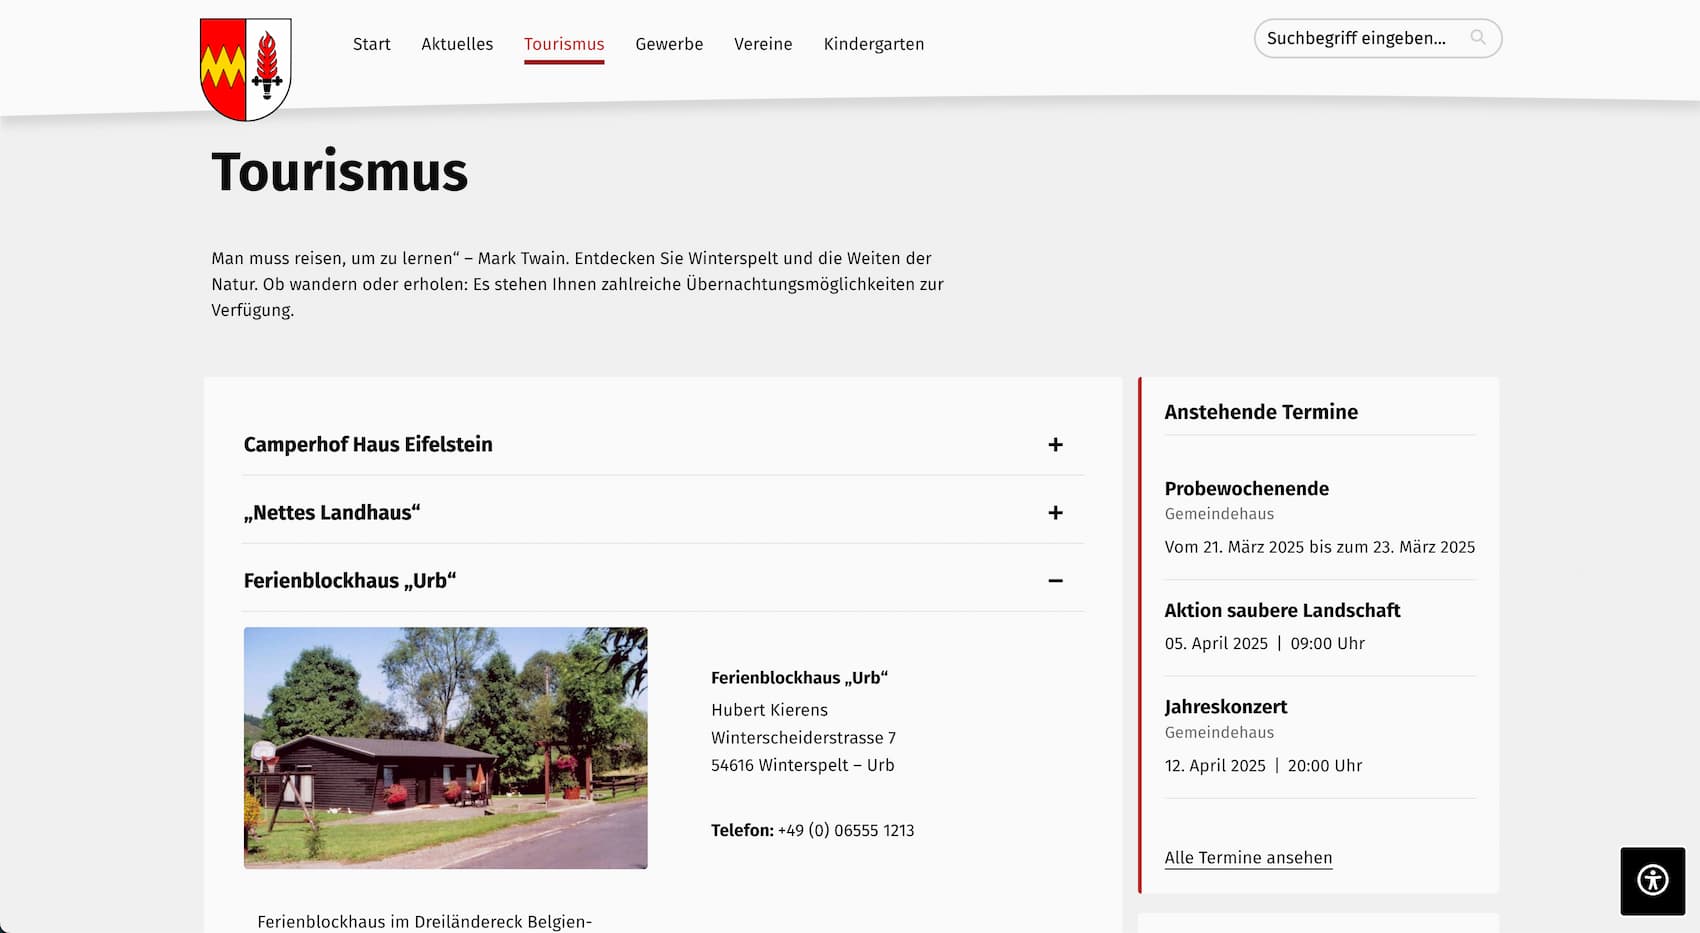Navigate to the Vereine page
1700x933 pixels.
click(763, 44)
